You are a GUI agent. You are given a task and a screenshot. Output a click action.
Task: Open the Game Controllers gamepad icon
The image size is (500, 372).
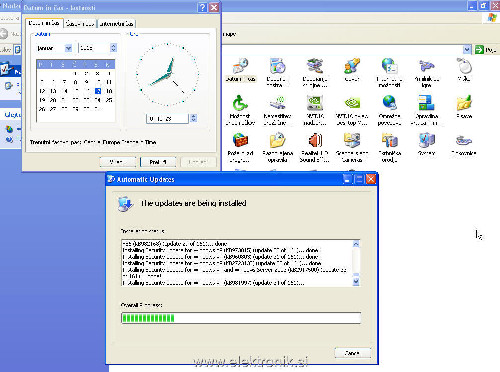(427, 66)
